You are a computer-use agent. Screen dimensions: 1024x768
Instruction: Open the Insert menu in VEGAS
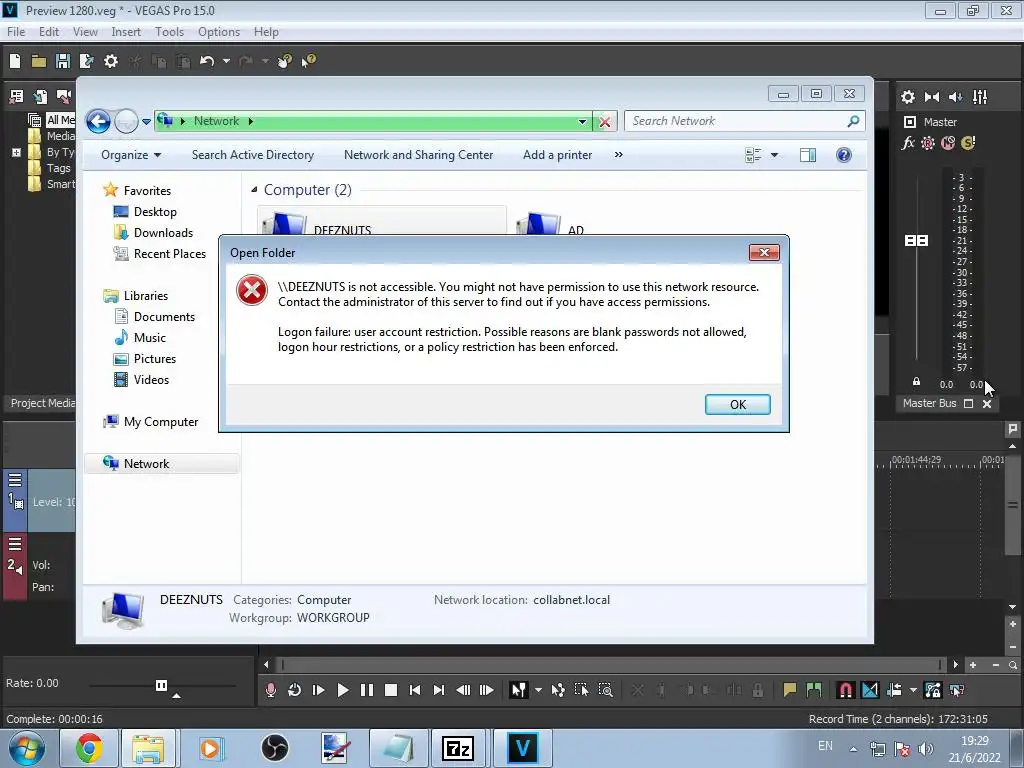click(125, 31)
